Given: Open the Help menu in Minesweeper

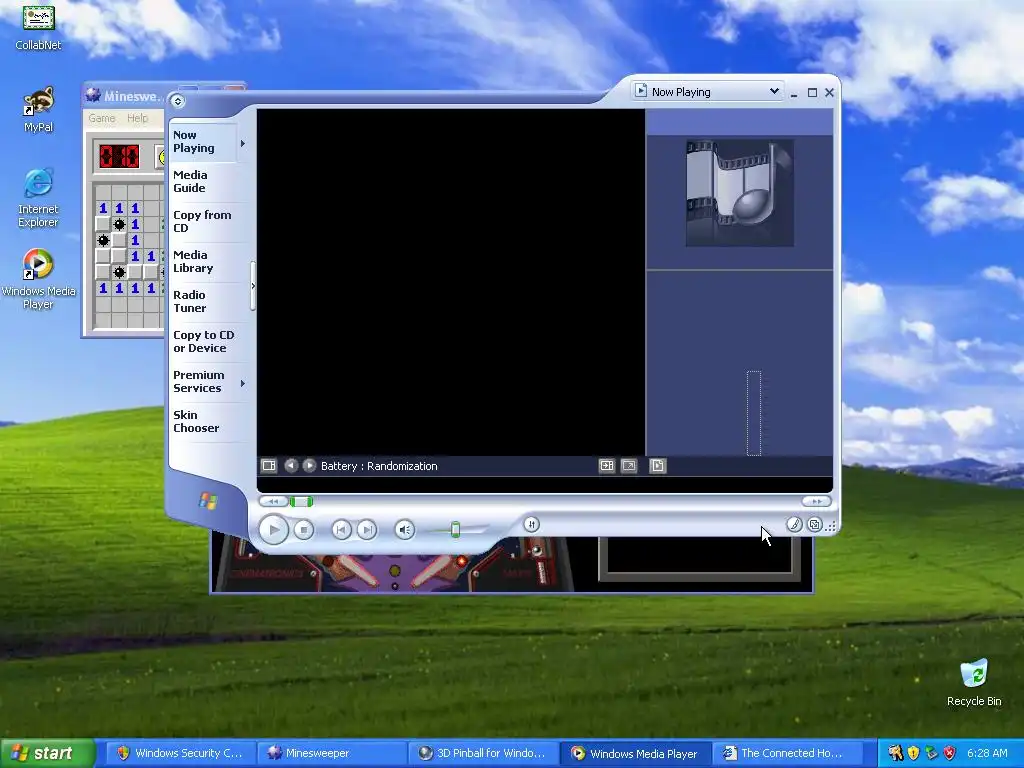Looking at the screenshot, I should tap(137, 118).
